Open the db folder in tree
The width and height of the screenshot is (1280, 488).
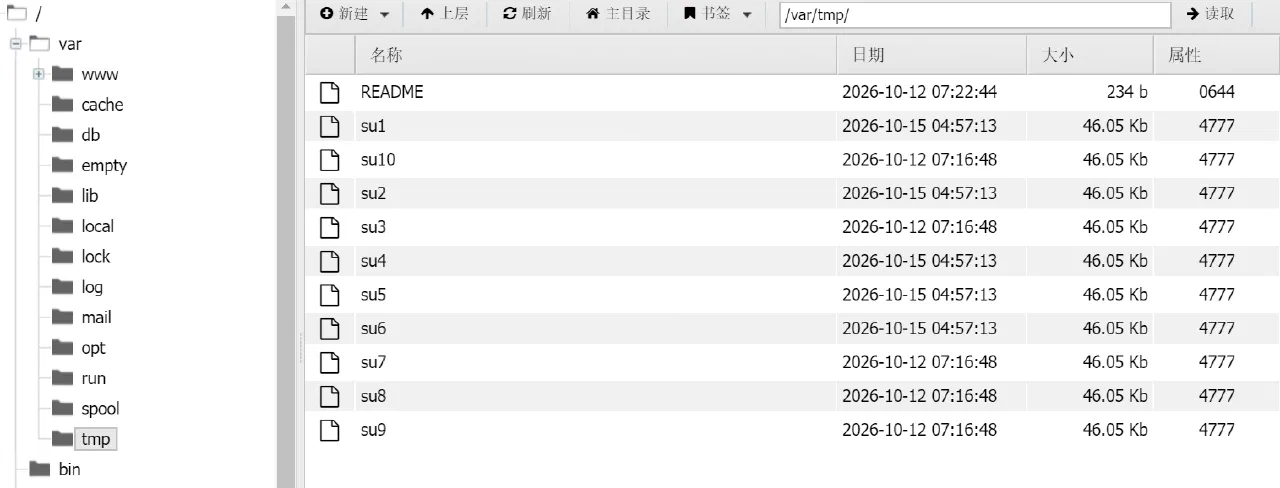(90, 135)
